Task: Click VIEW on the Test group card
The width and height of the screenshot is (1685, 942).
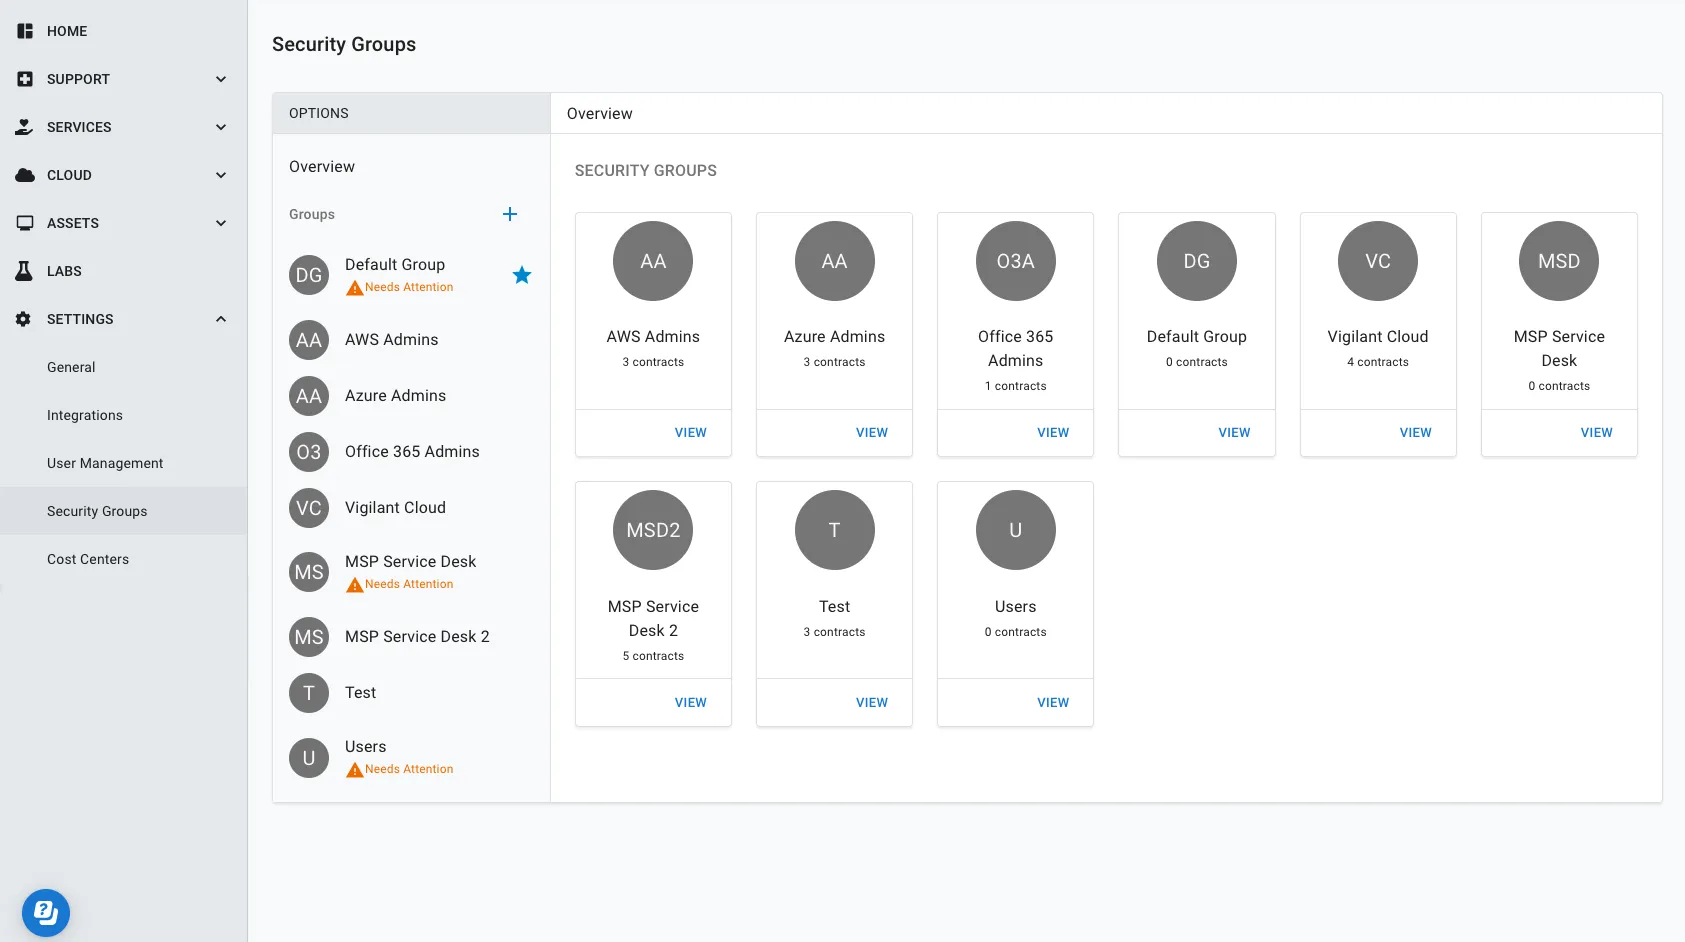Action: pos(872,703)
